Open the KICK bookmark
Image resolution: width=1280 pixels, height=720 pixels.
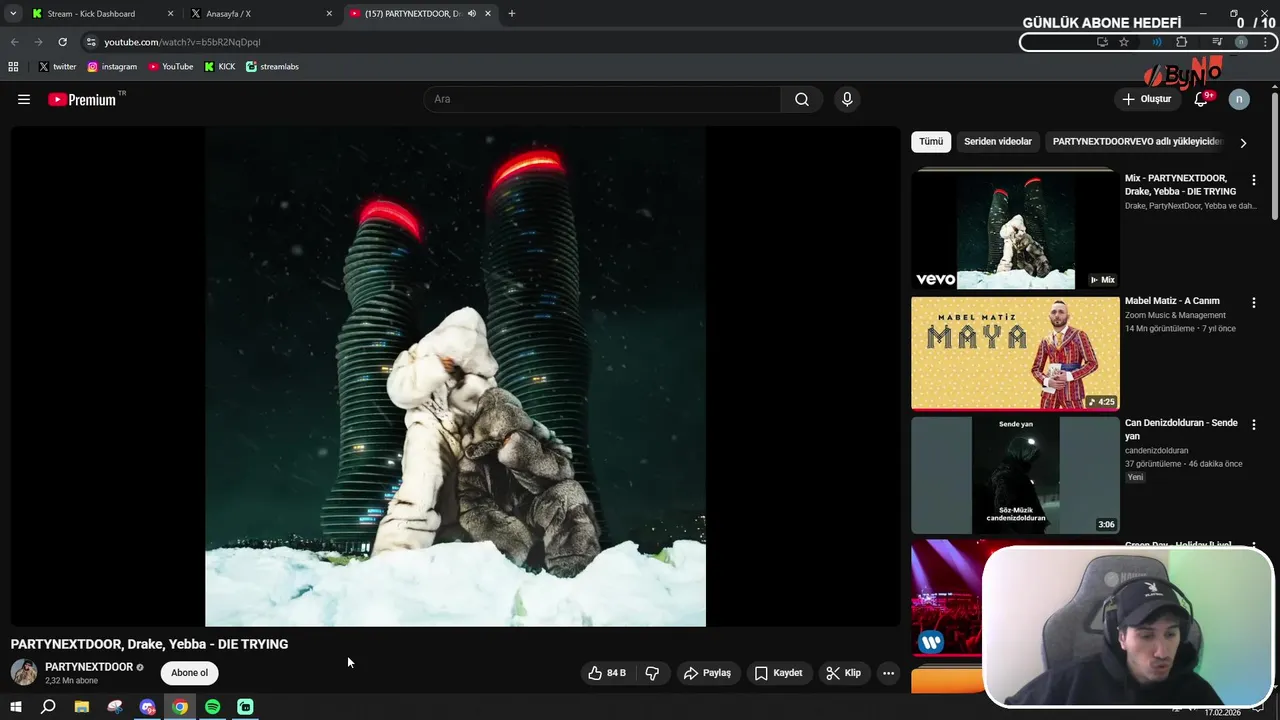coord(220,67)
